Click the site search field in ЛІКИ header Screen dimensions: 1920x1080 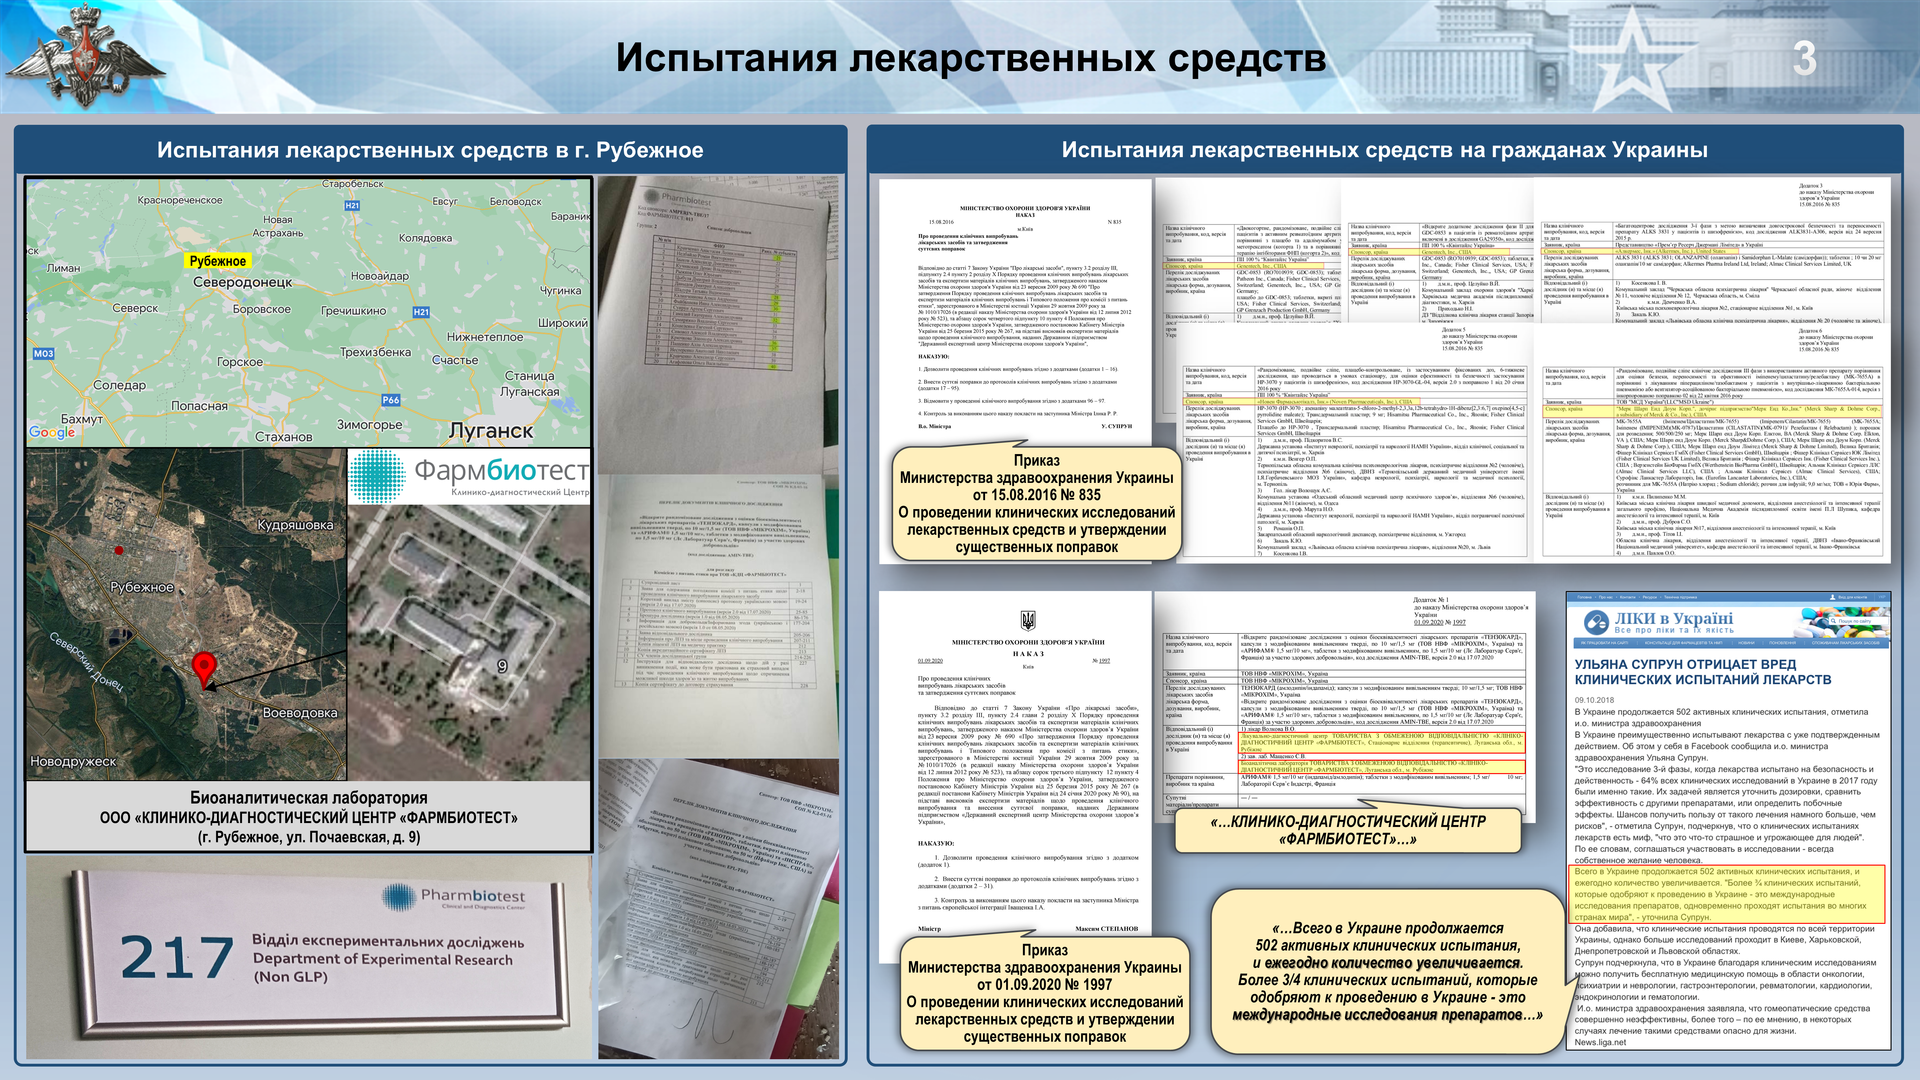1856,621
